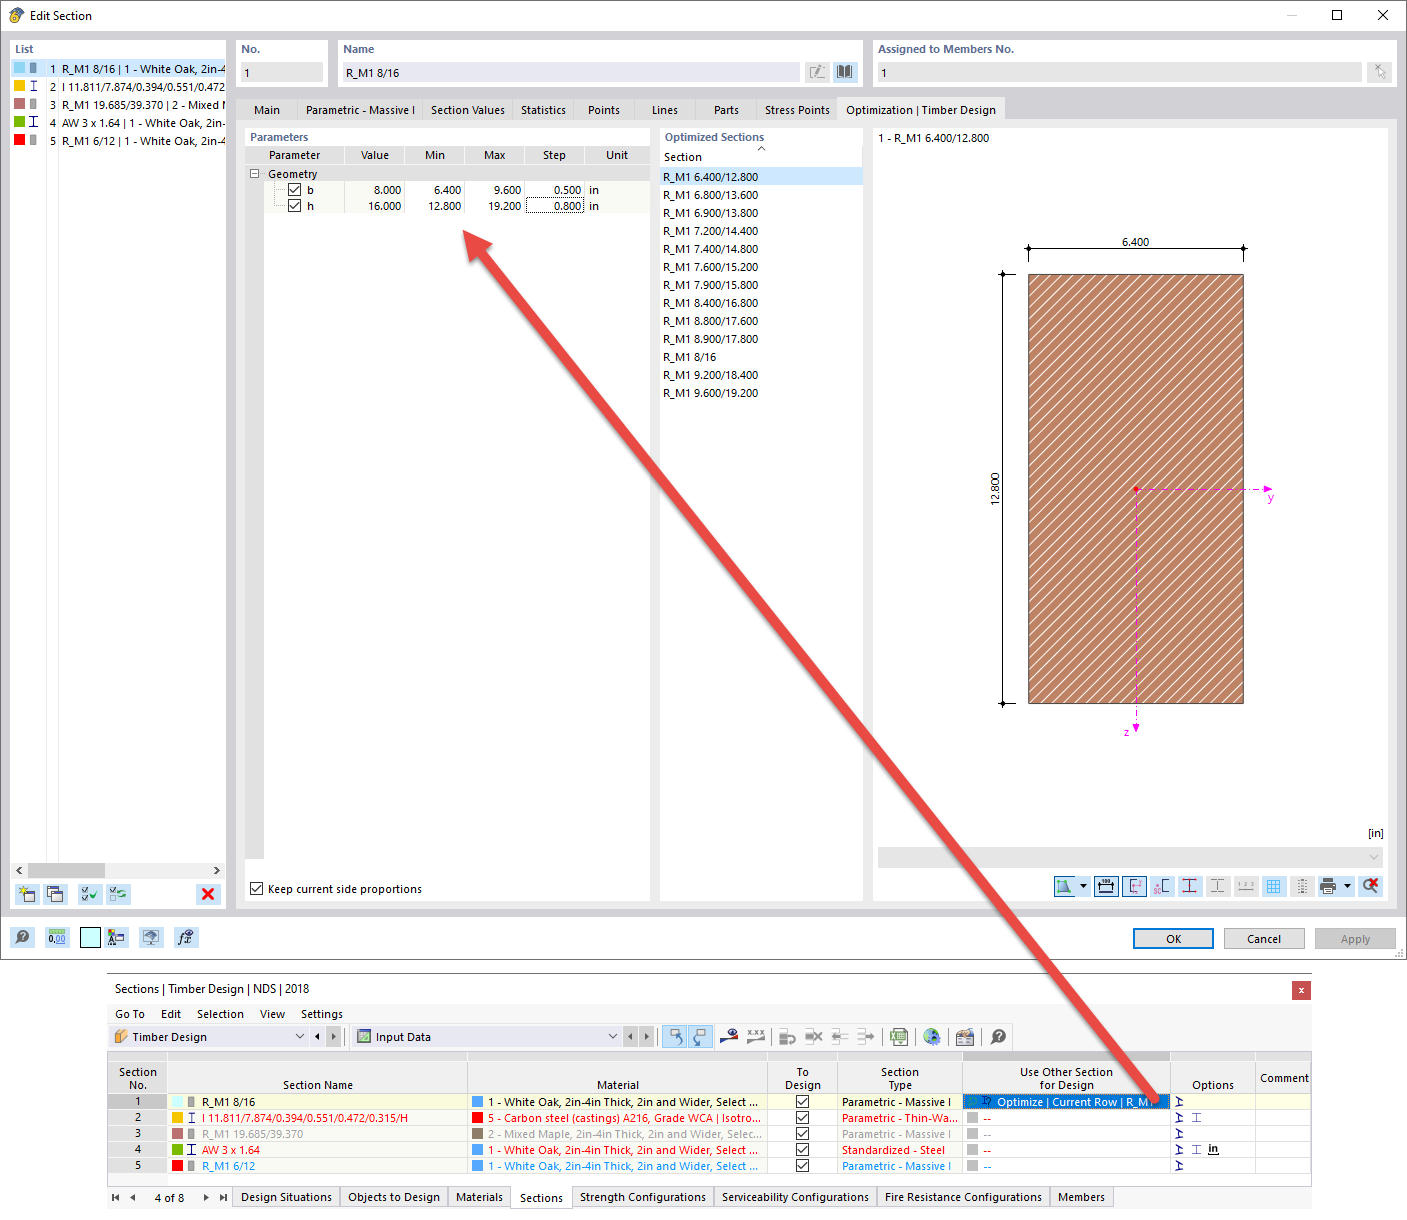Open the section library book icon
Screen dimensions: 1407x1220
coord(846,72)
